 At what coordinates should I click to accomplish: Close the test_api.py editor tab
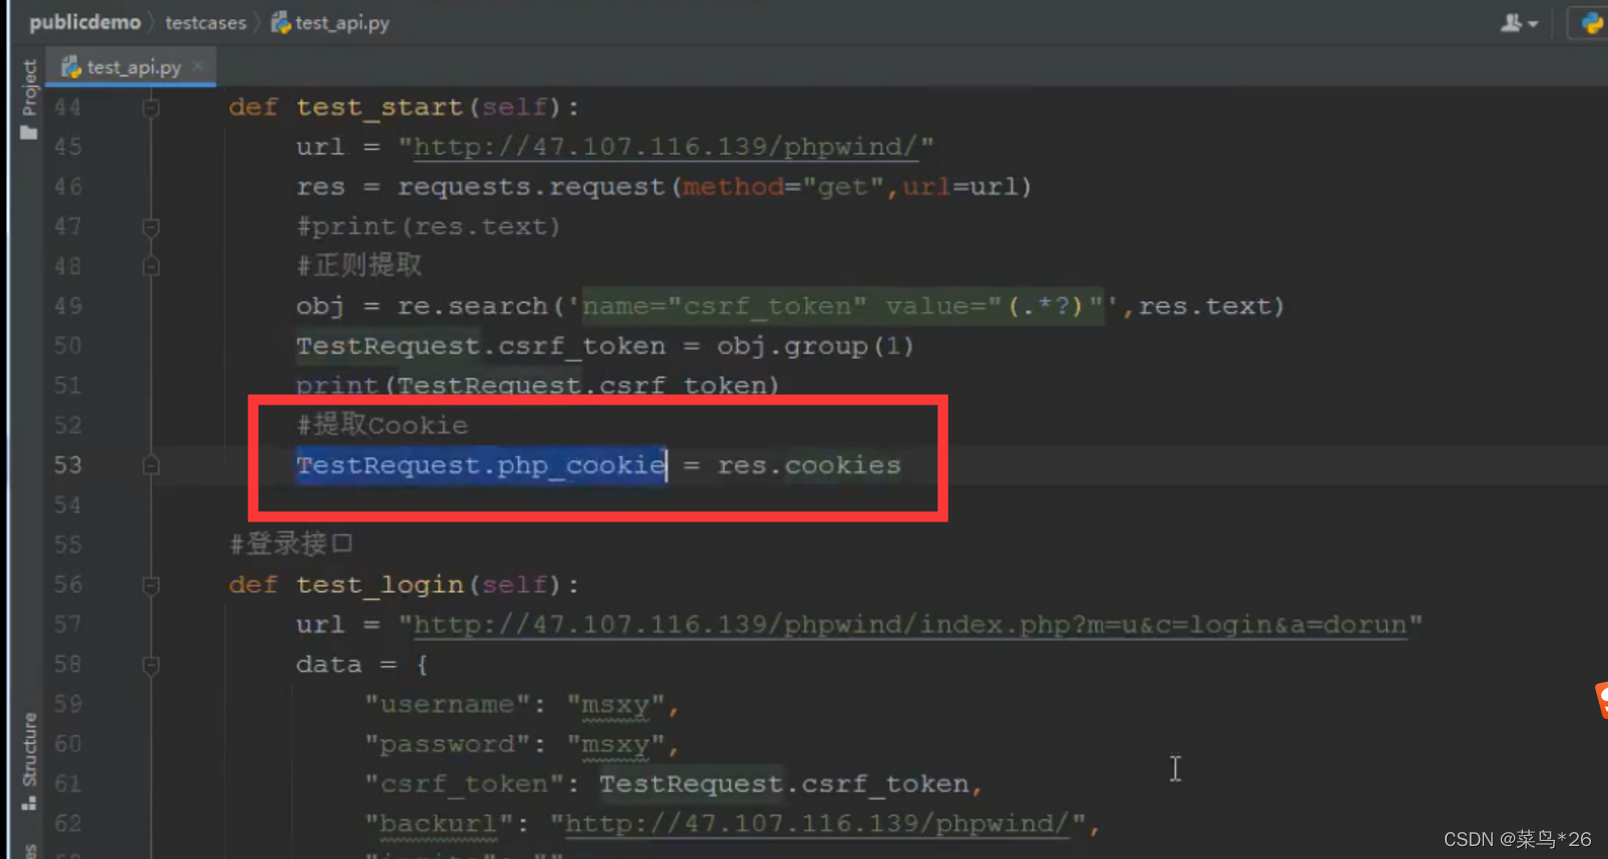point(198,66)
